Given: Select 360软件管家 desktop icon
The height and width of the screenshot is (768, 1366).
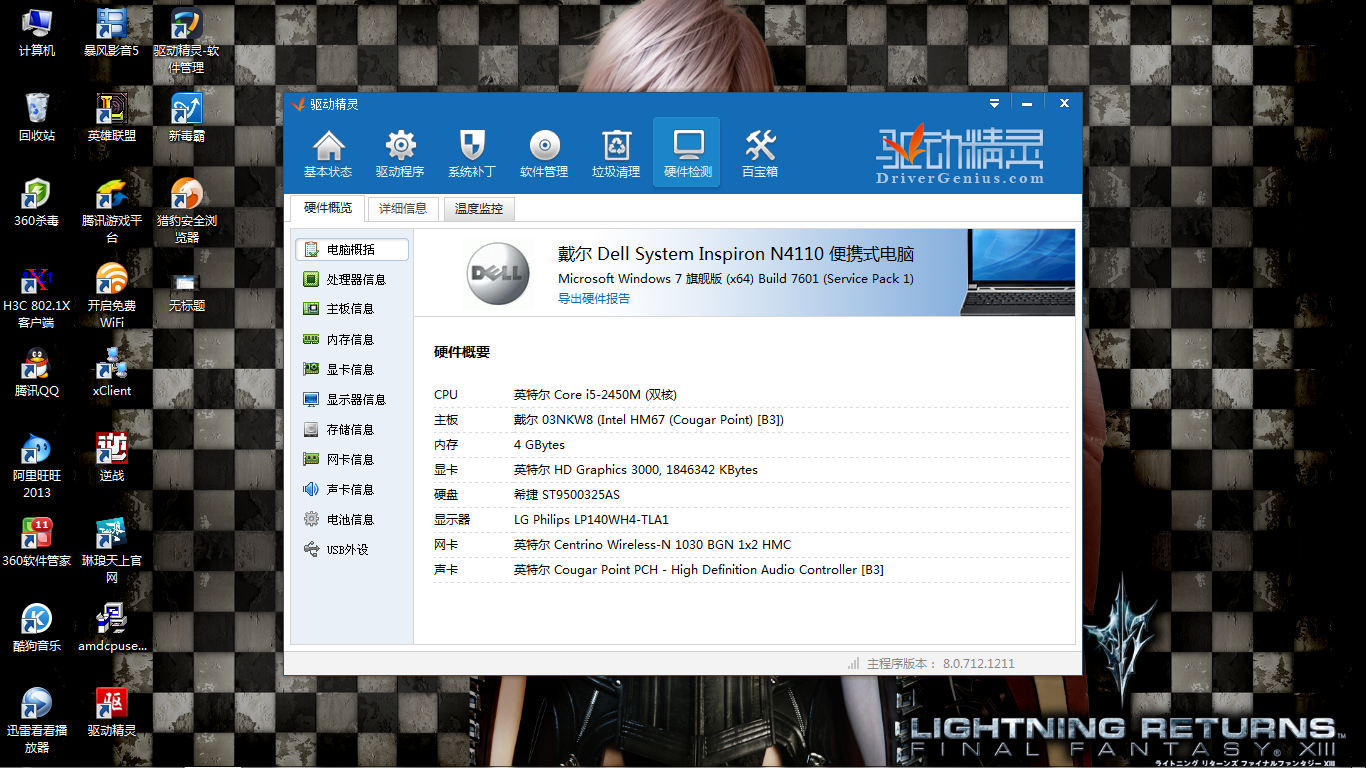Looking at the screenshot, I should [x=37, y=542].
